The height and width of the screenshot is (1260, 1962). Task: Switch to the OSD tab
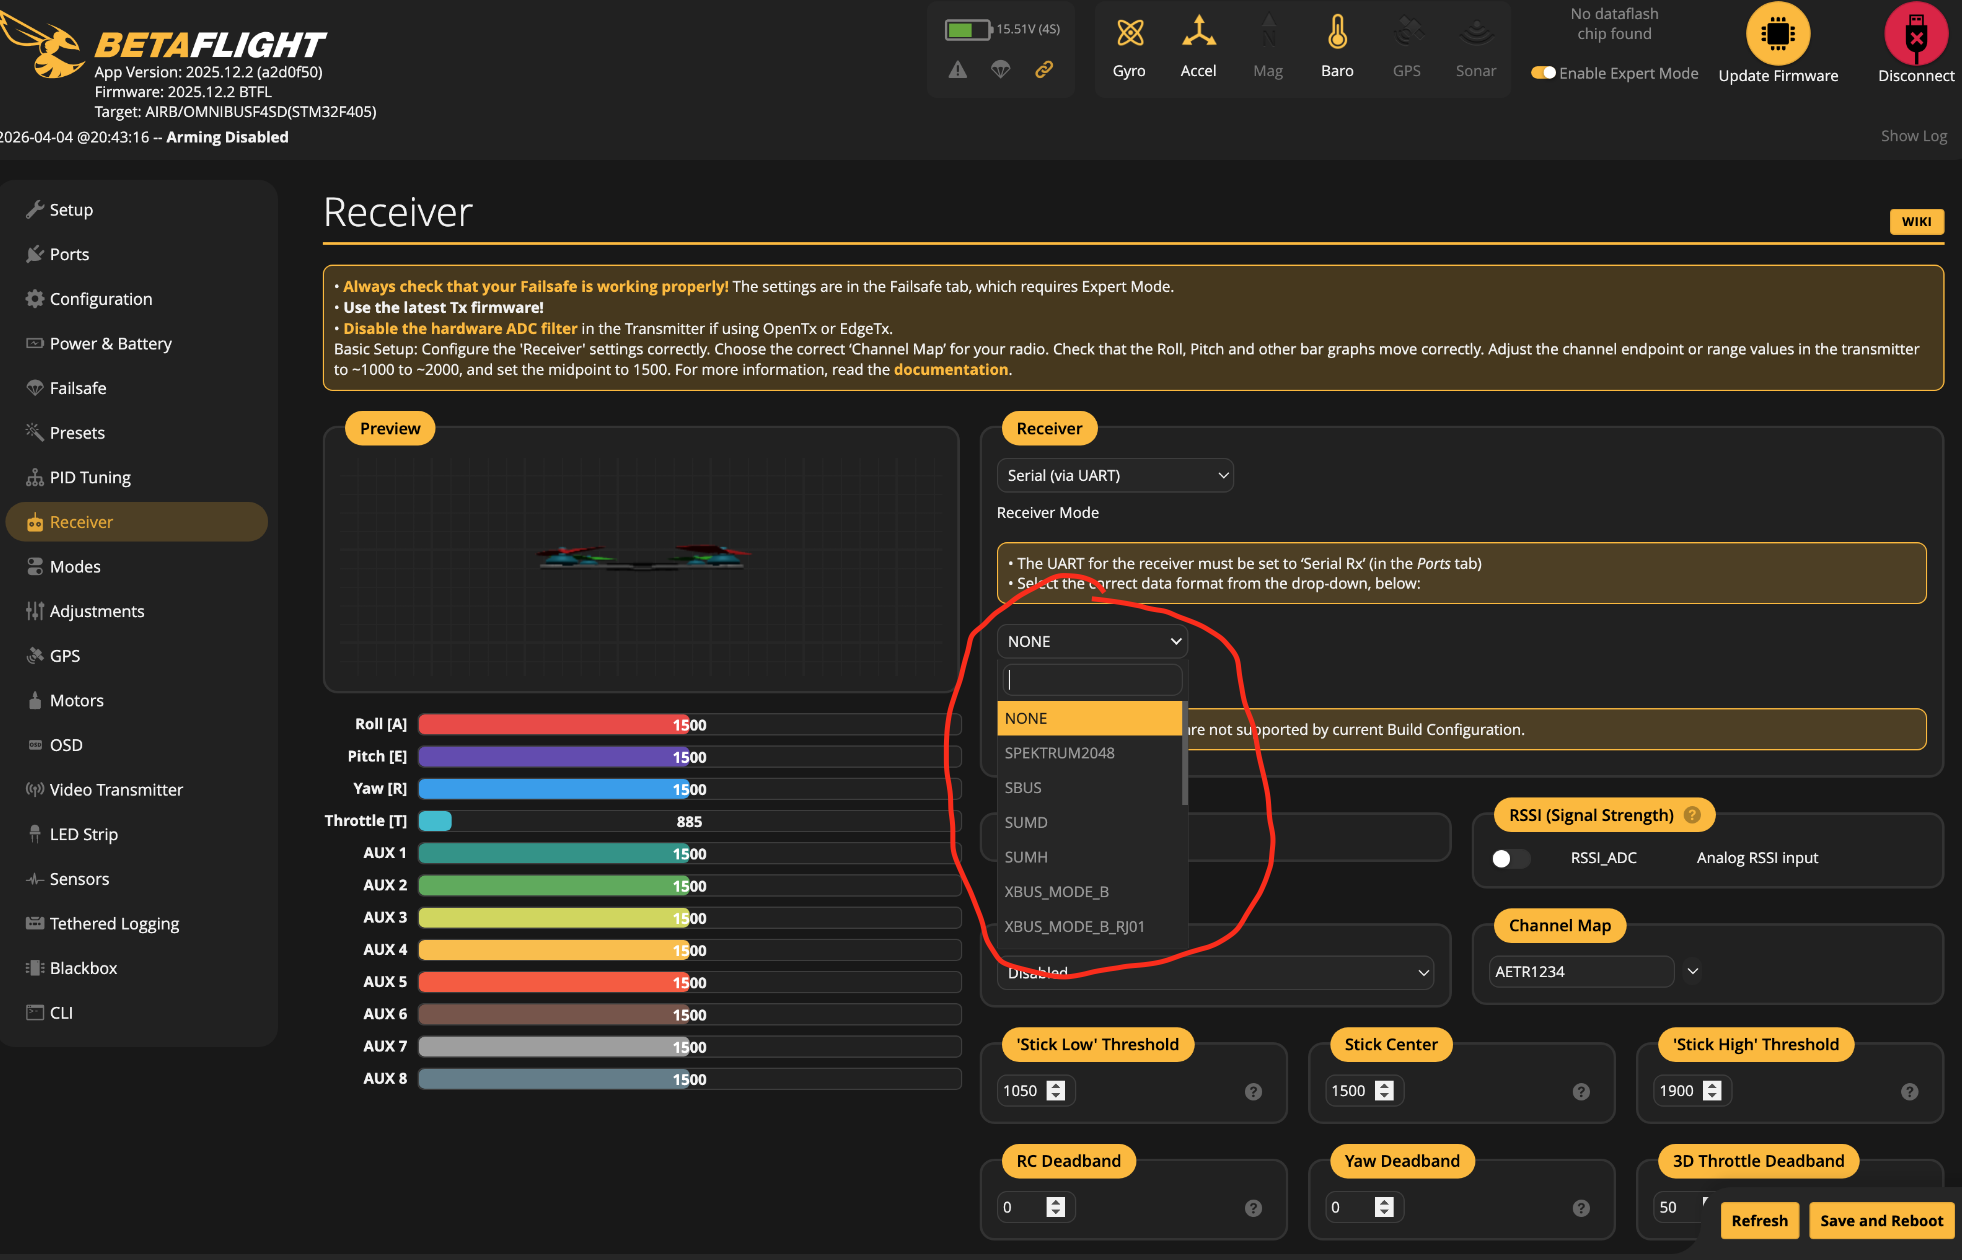pos(137,745)
